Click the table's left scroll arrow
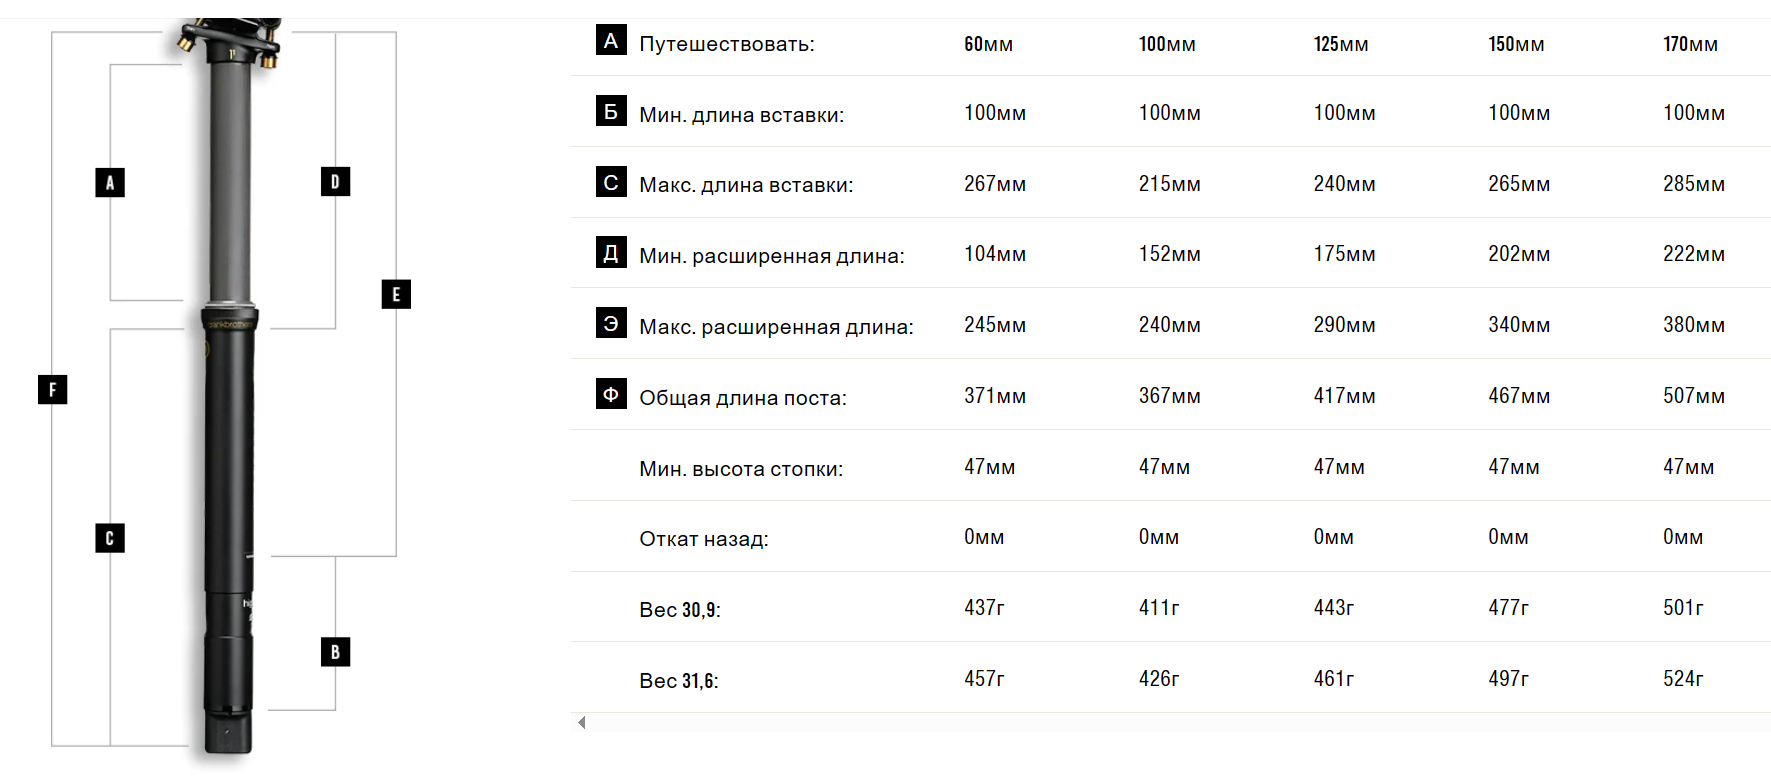 582,722
